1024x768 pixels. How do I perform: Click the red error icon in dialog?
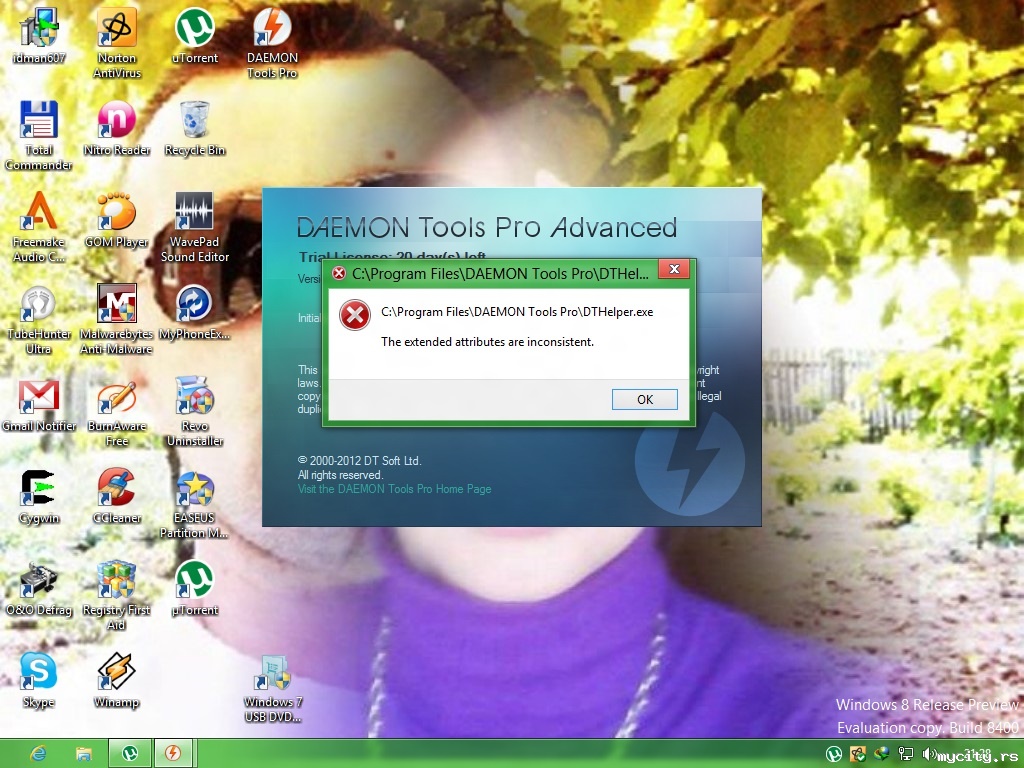coord(355,315)
